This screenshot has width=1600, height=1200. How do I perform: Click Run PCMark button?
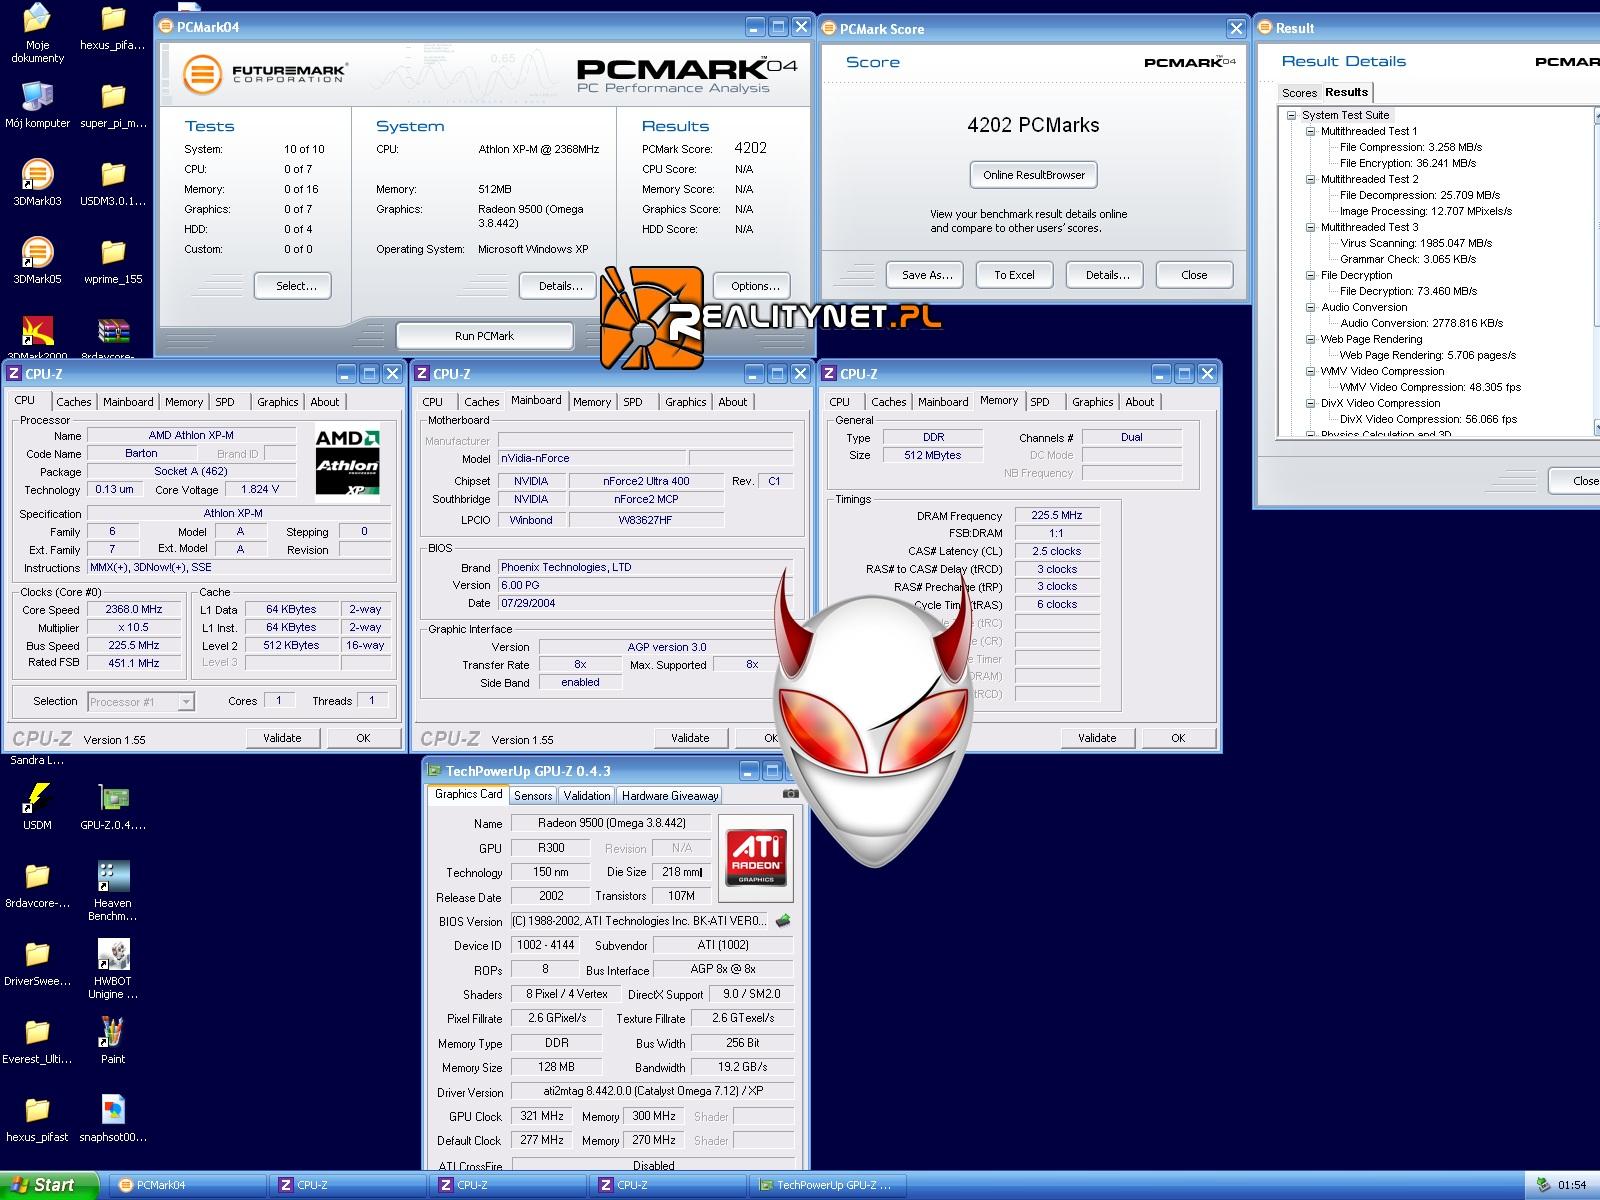(485, 336)
